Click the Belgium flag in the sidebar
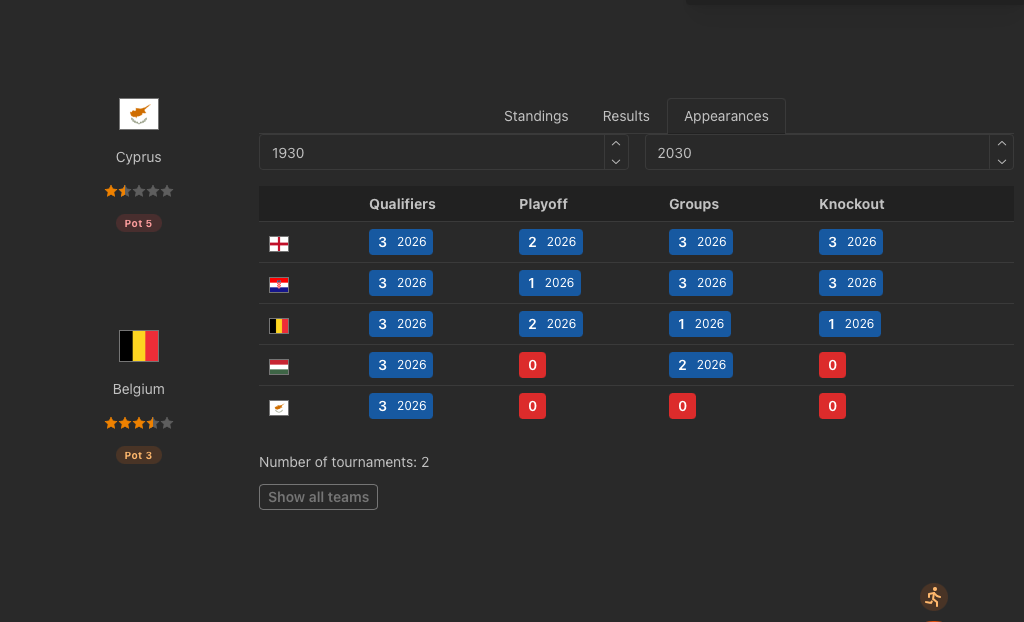Image resolution: width=1024 pixels, height=622 pixels. click(x=139, y=346)
